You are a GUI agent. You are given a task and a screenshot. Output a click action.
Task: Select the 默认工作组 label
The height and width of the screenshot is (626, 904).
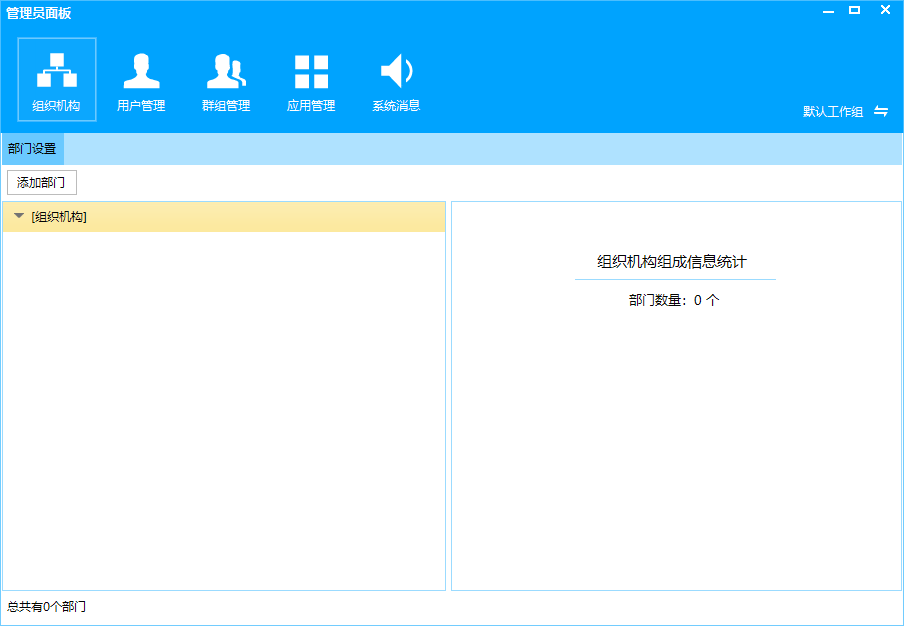coord(833,112)
